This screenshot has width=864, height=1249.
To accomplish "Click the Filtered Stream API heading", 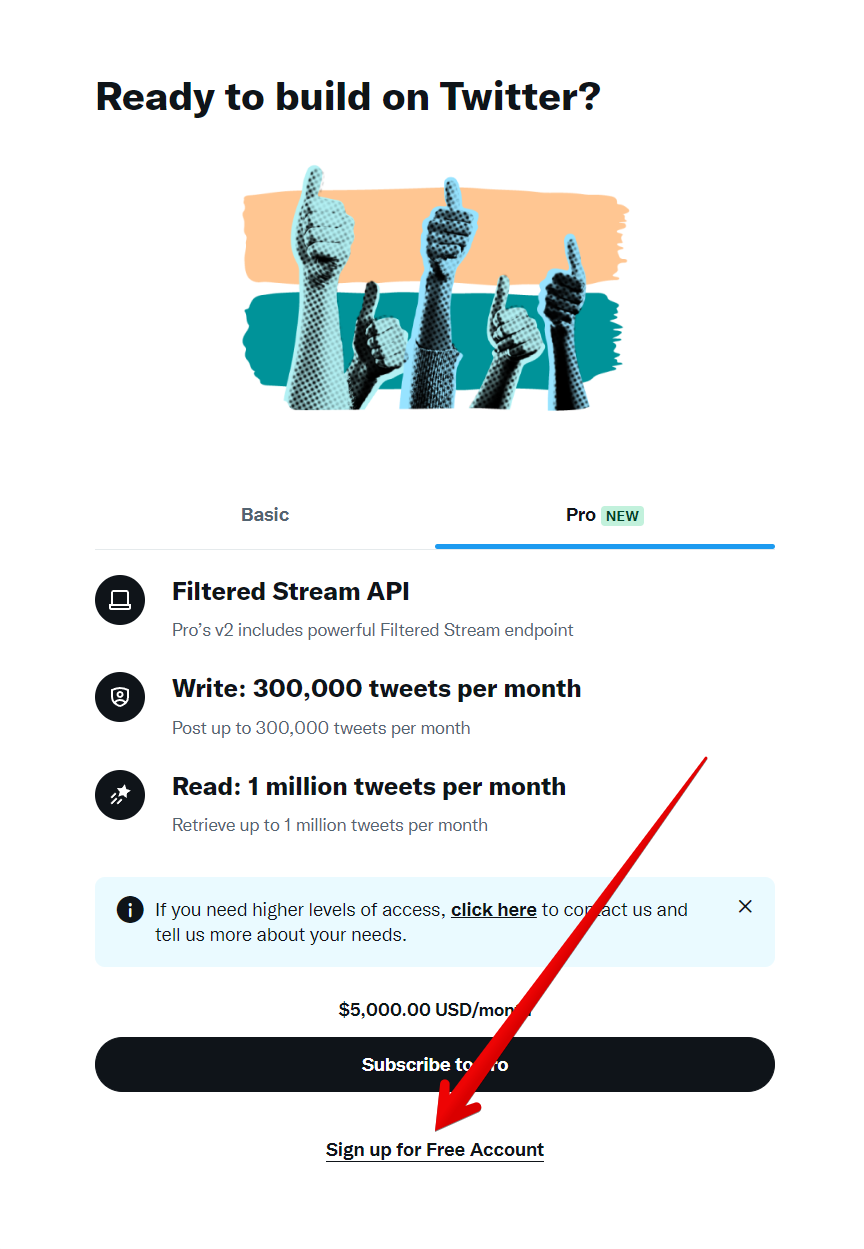I will [291, 592].
